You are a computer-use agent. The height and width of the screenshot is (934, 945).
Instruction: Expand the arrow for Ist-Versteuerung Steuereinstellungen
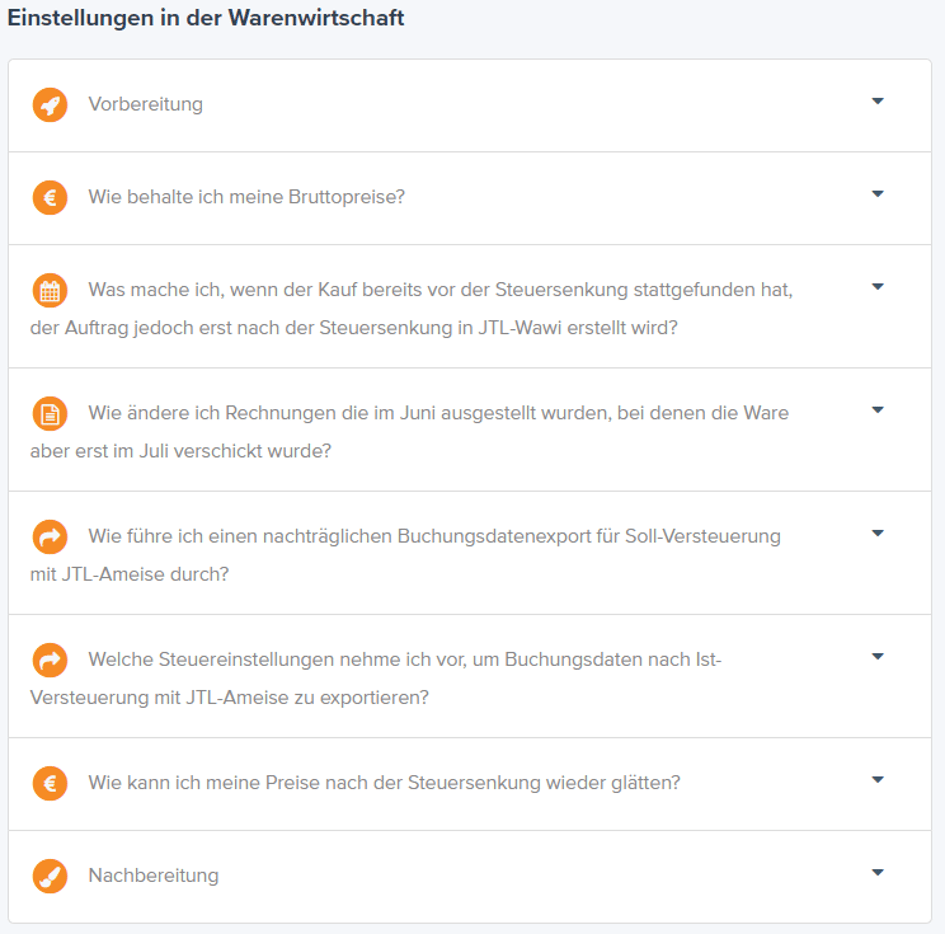click(878, 656)
